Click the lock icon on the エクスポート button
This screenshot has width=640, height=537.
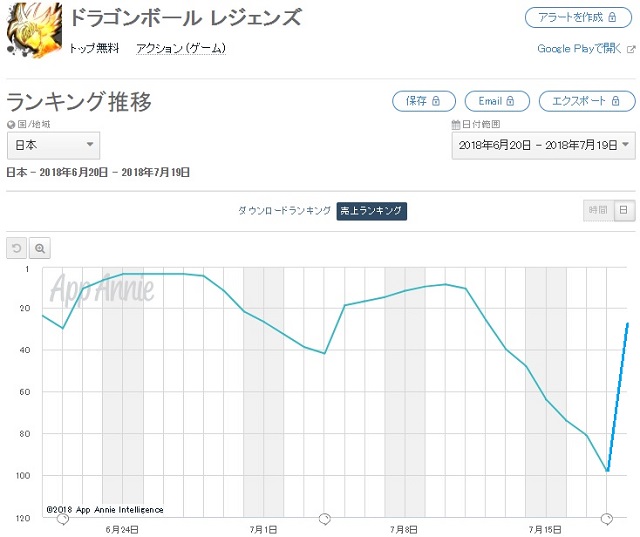point(616,101)
